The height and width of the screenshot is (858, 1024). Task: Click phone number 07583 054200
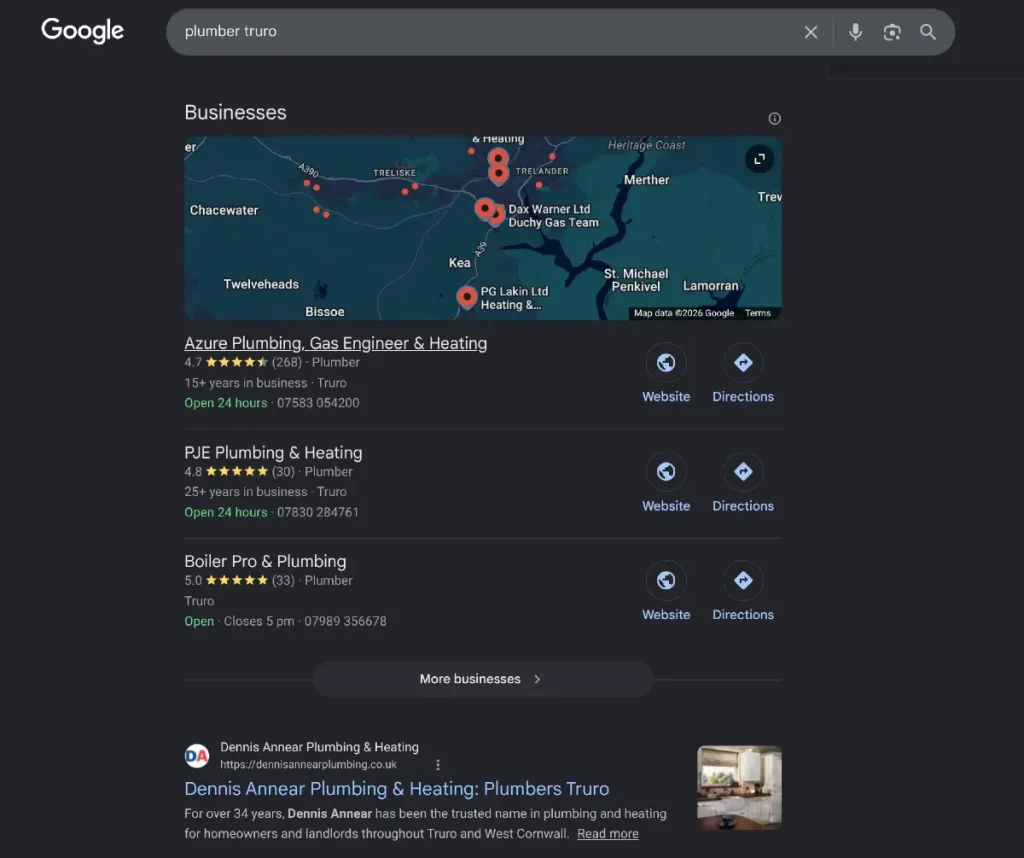[x=318, y=403]
